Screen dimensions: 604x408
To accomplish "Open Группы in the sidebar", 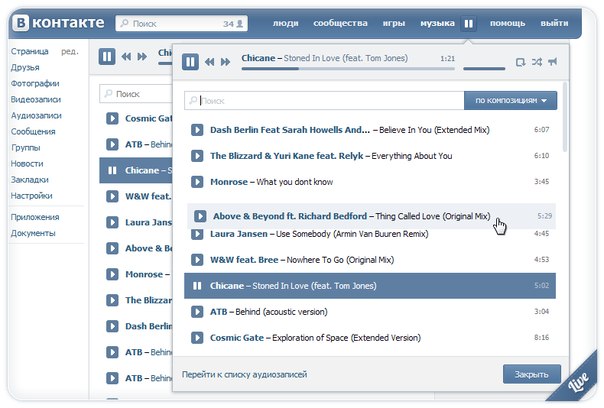I will pos(25,148).
